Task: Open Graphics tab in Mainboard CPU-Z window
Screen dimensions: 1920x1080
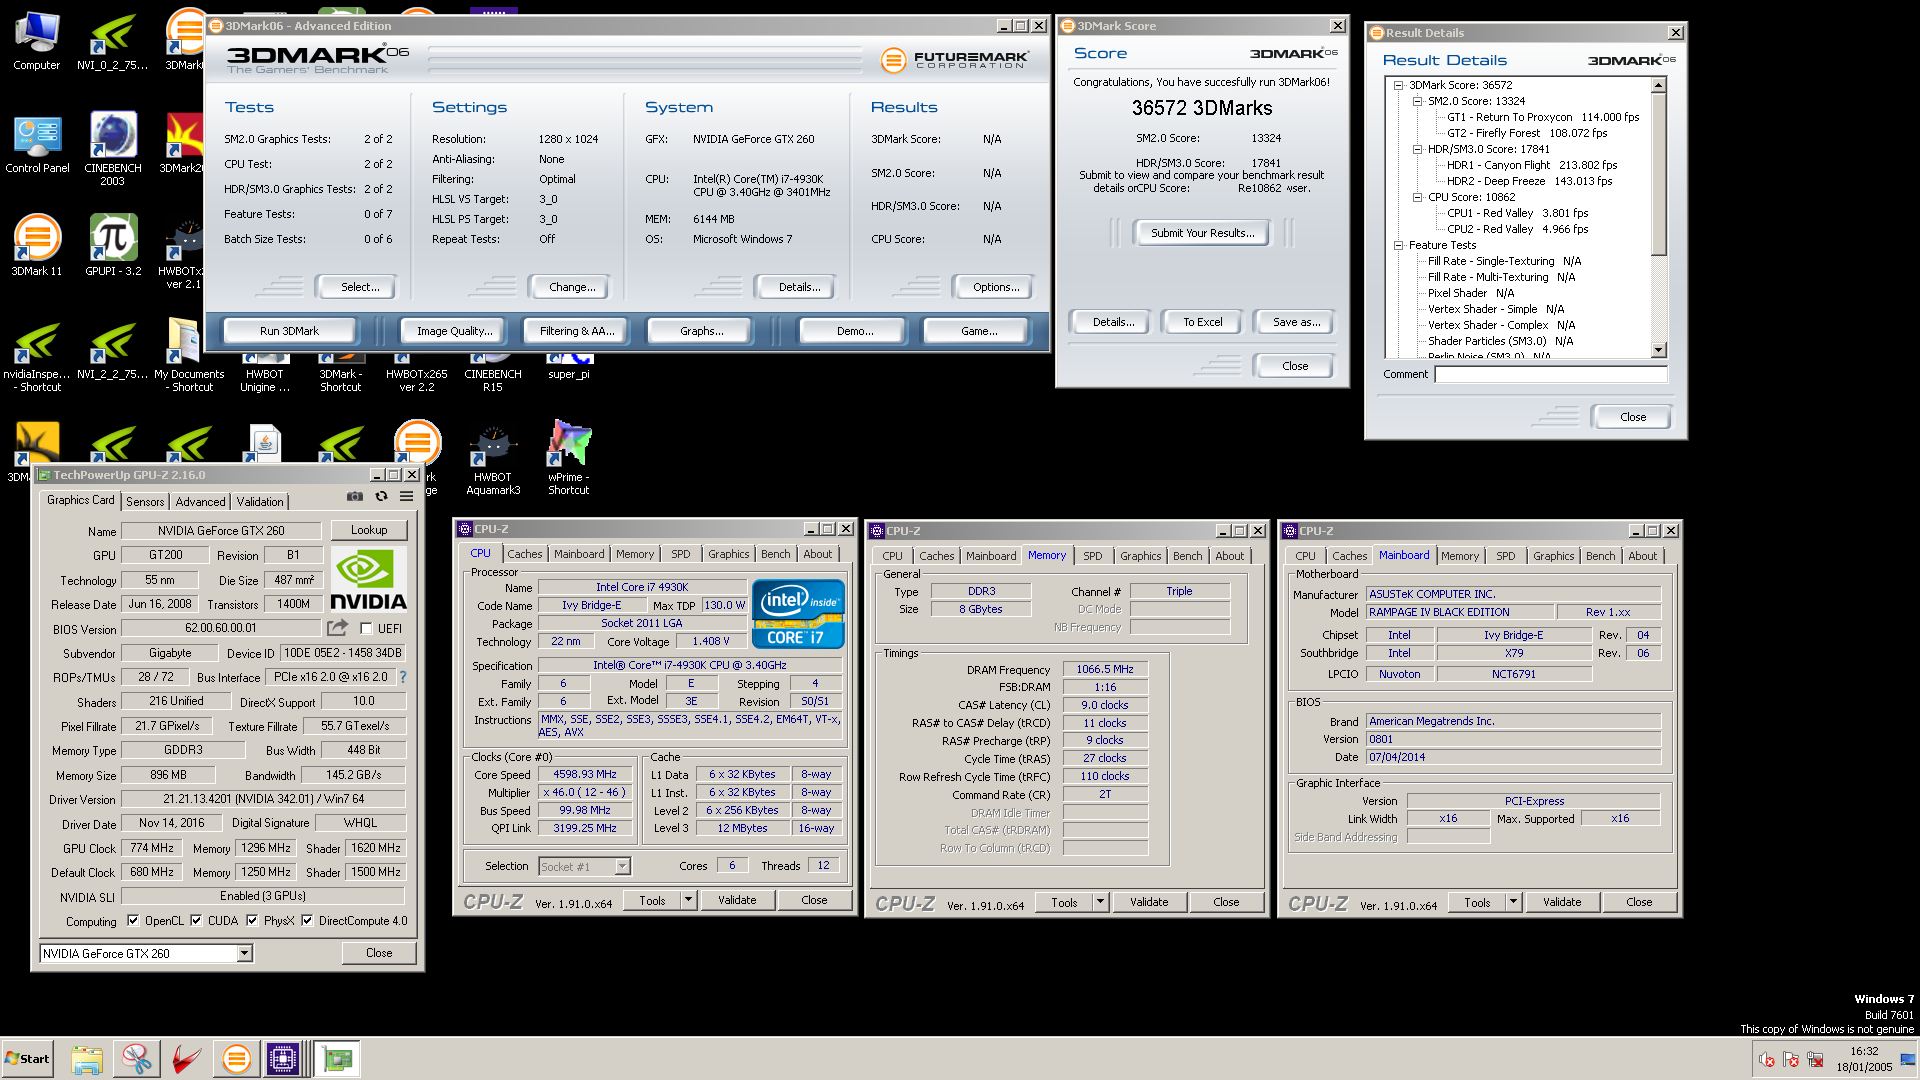Action: click(x=1553, y=556)
